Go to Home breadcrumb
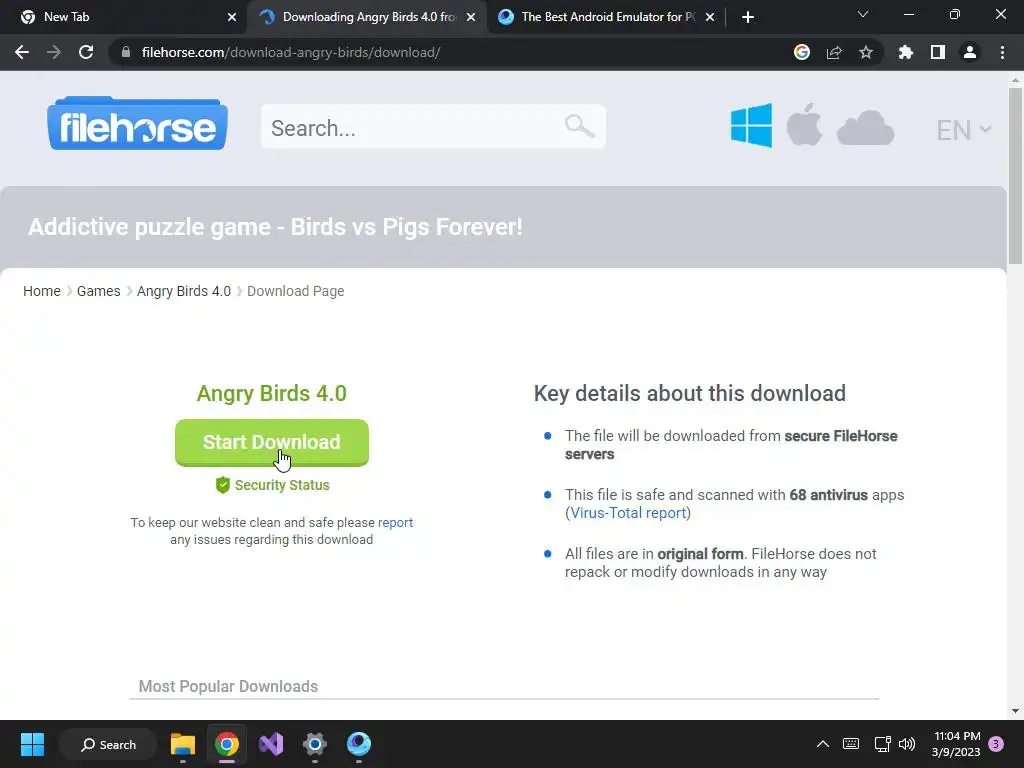The width and height of the screenshot is (1024, 768). [42, 291]
